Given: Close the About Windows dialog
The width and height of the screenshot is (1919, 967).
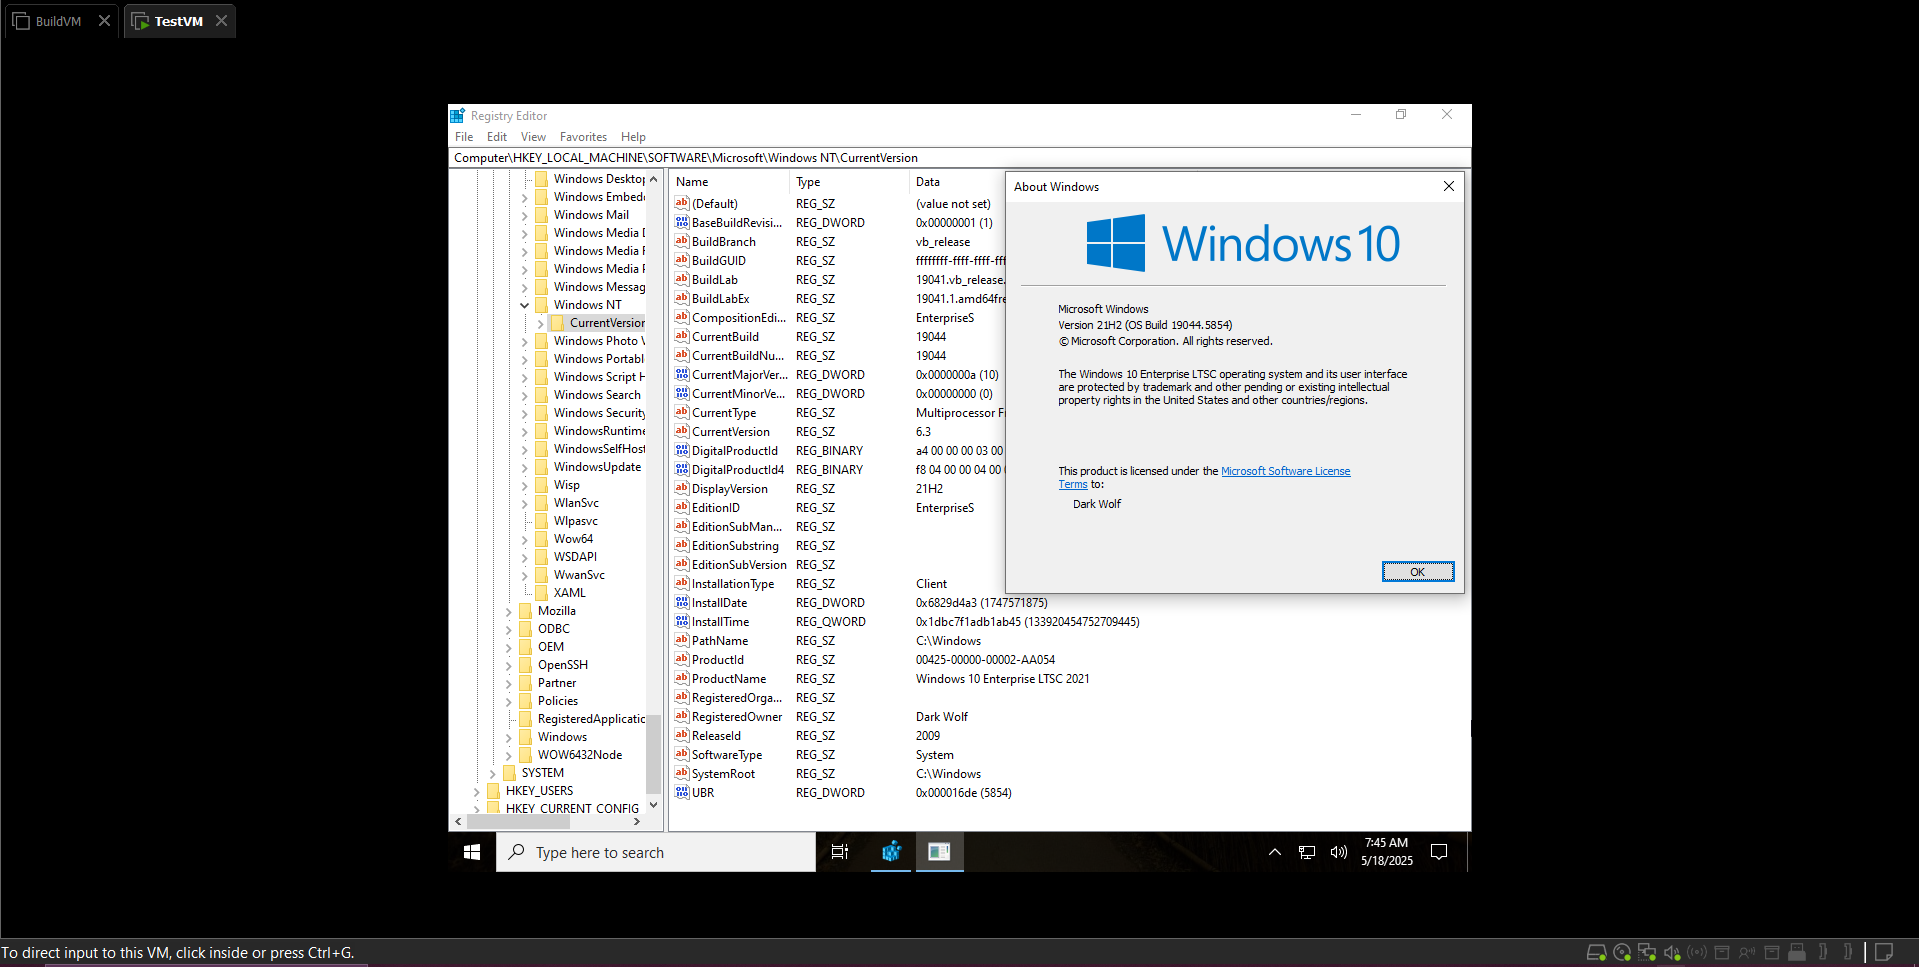Looking at the screenshot, I should point(1448,186).
